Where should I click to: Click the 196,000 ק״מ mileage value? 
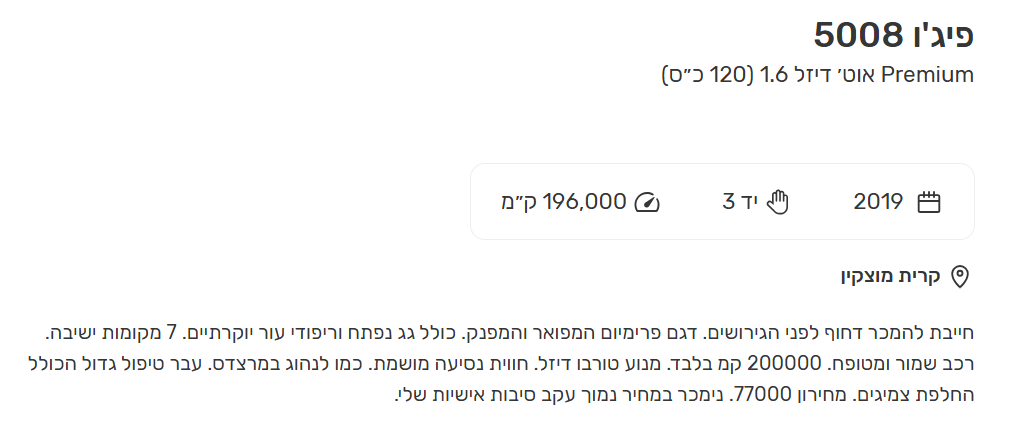pyautogui.click(x=563, y=202)
